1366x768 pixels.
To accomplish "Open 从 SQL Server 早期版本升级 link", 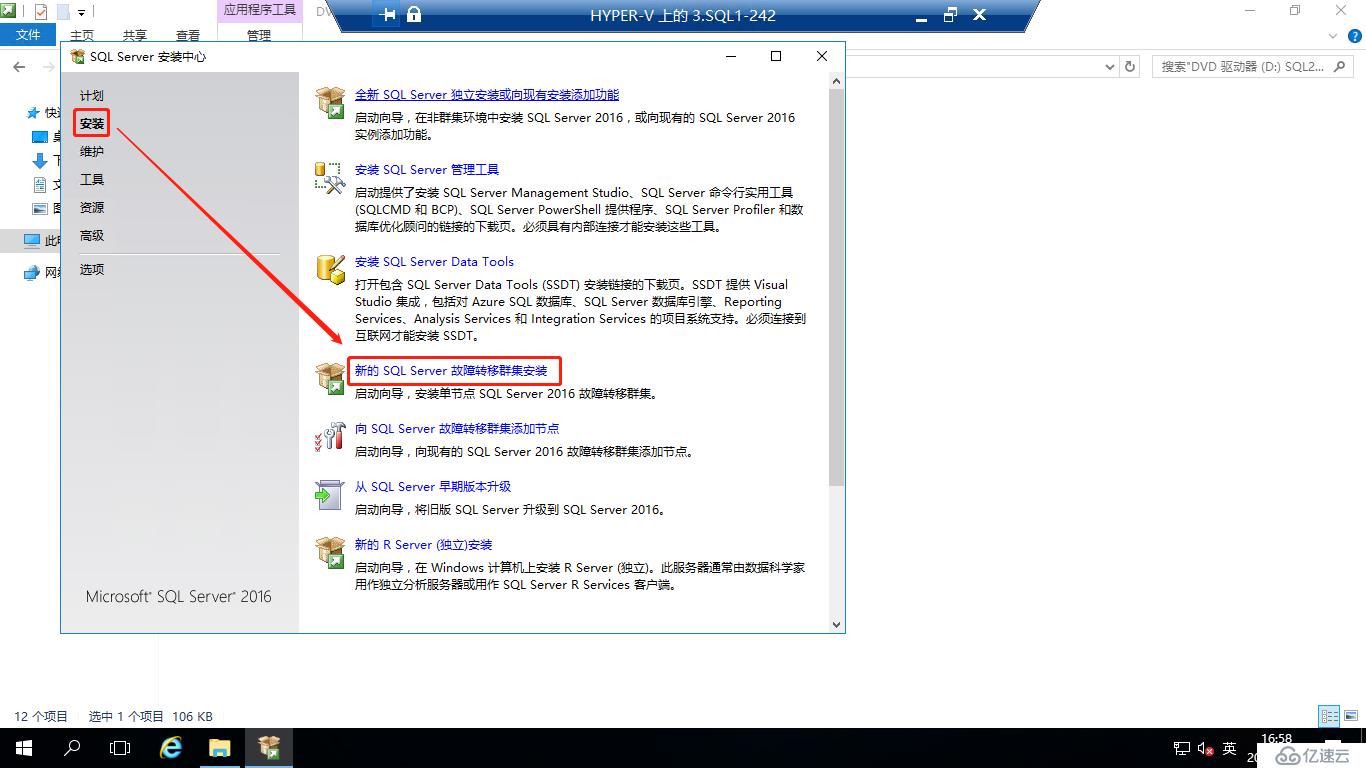I will [433, 487].
